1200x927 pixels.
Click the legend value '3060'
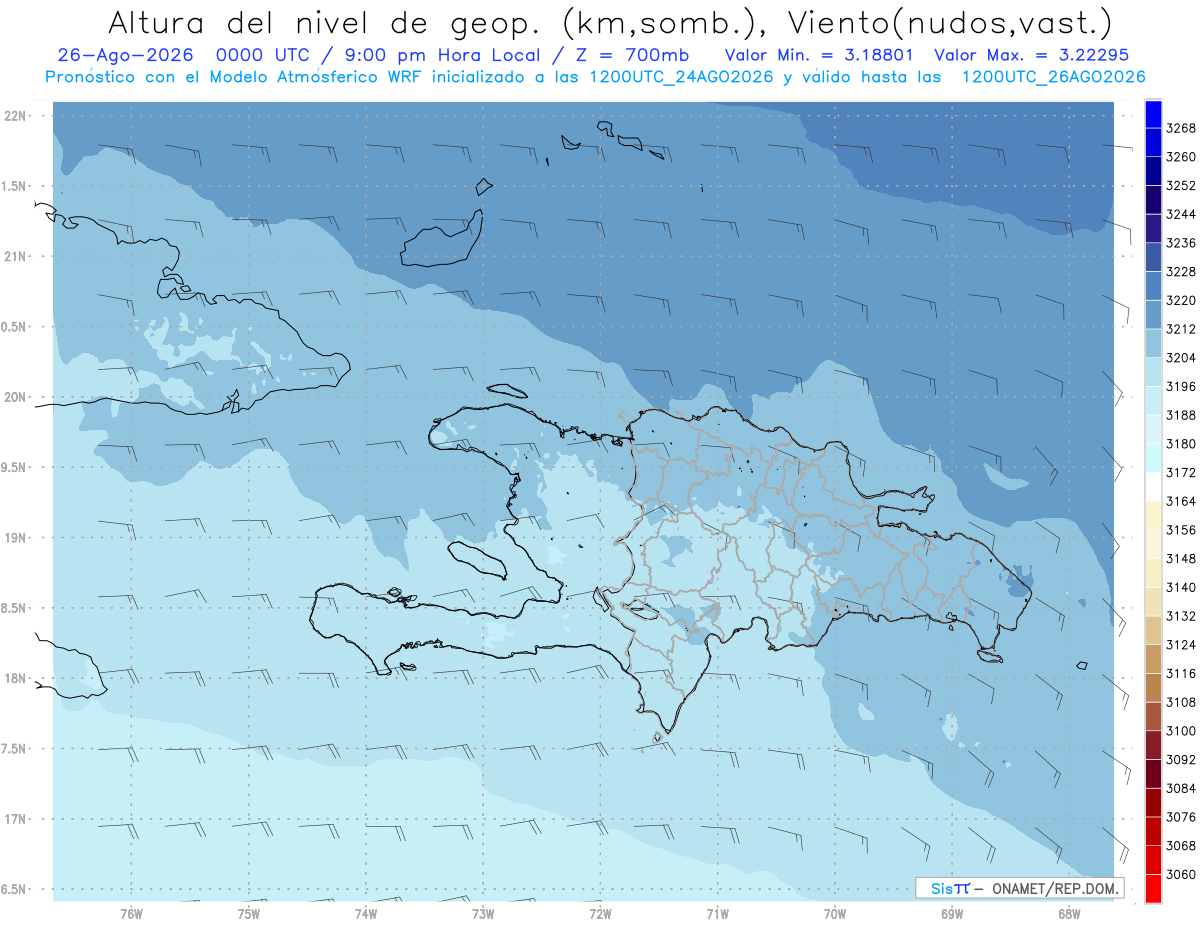tap(1181, 874)
